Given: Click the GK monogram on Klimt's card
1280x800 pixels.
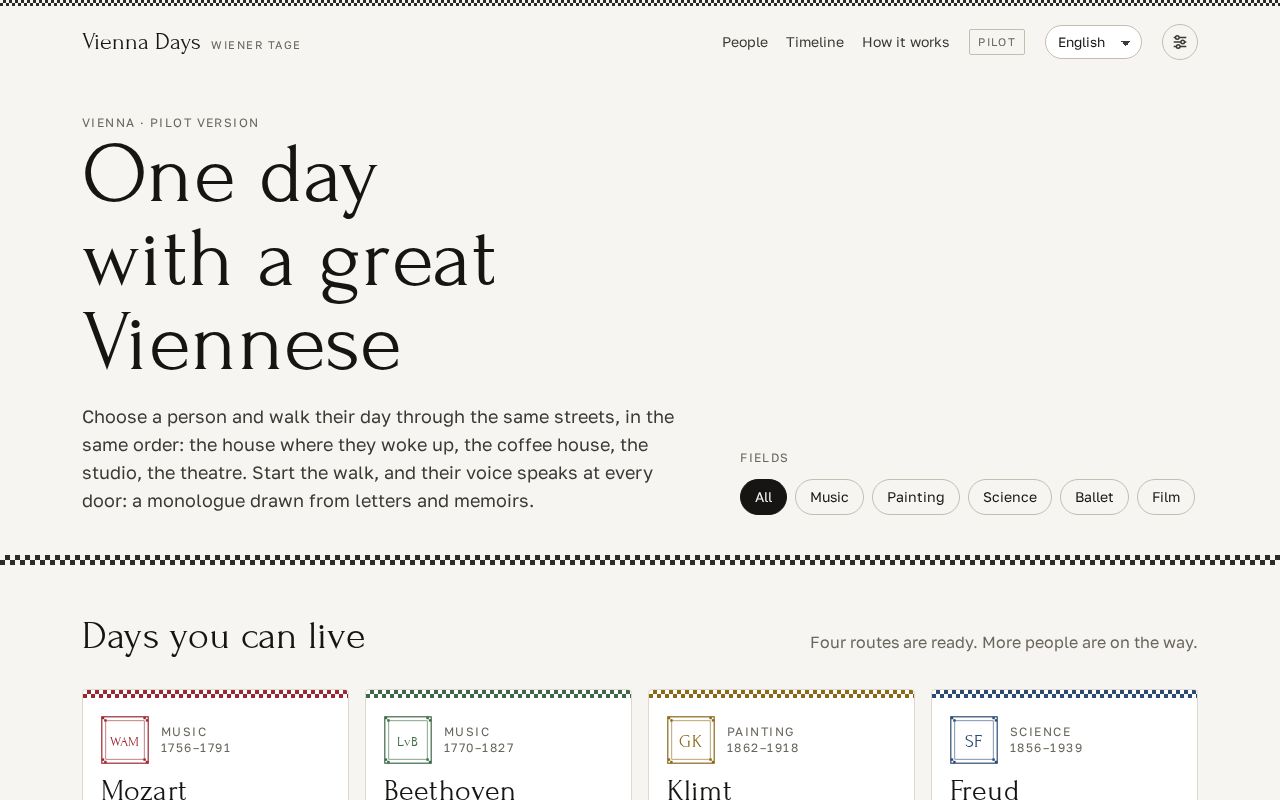Looking at the screenshot, I should pyautogui.click(x=691, y=740).
